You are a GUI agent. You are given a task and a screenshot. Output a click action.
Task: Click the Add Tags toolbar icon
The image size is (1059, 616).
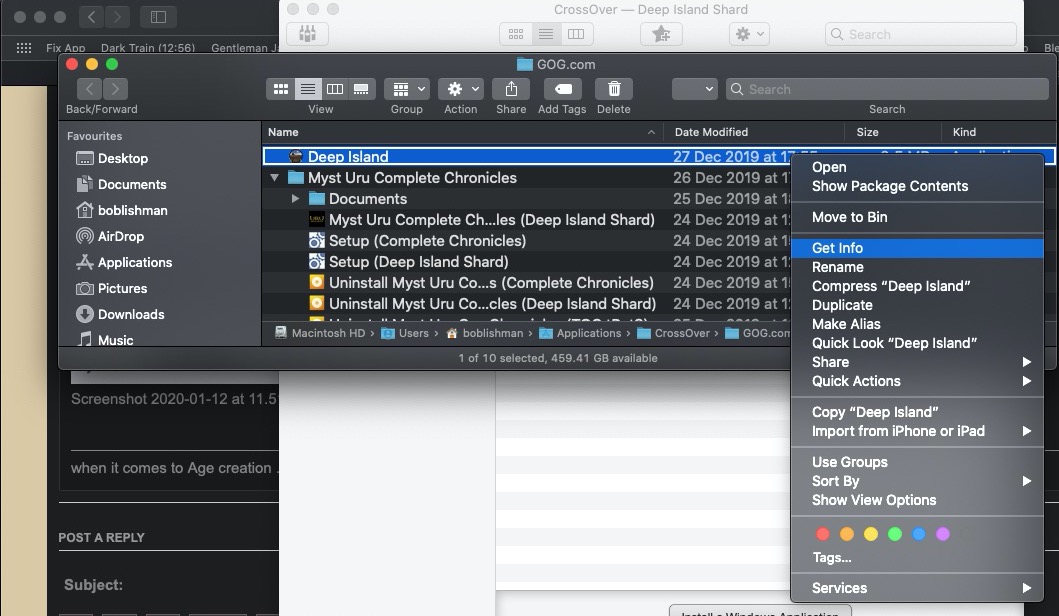point(563,89)
